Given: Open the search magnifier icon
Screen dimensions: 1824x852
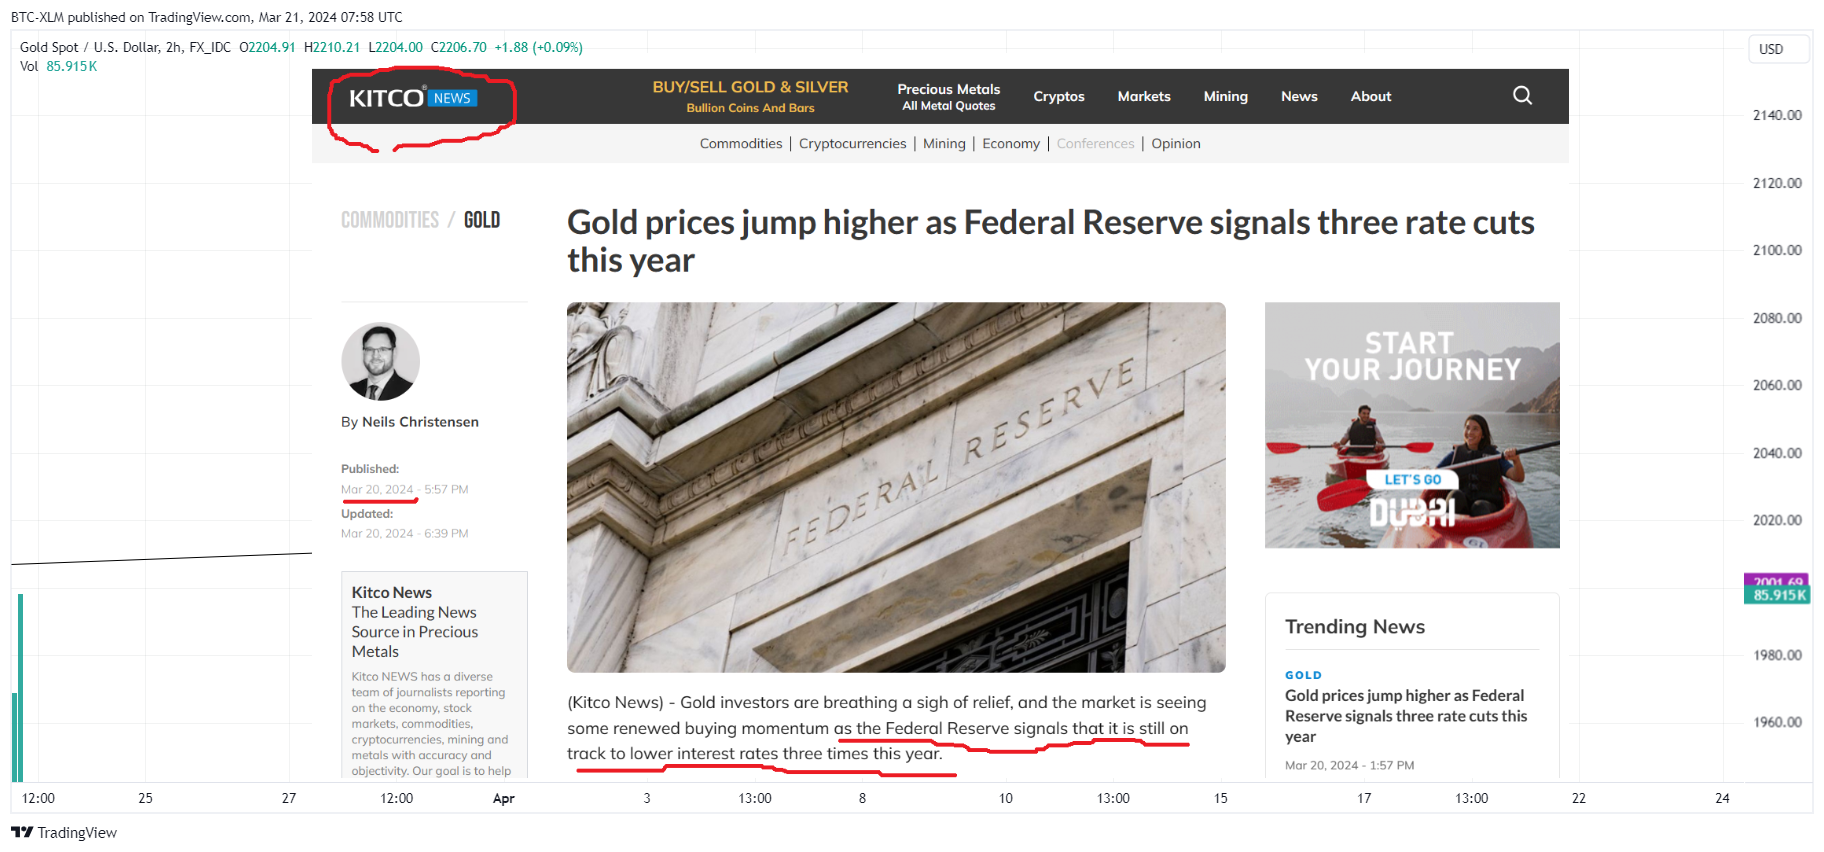Looking at the screenshot, I should tap(1522, 95).
